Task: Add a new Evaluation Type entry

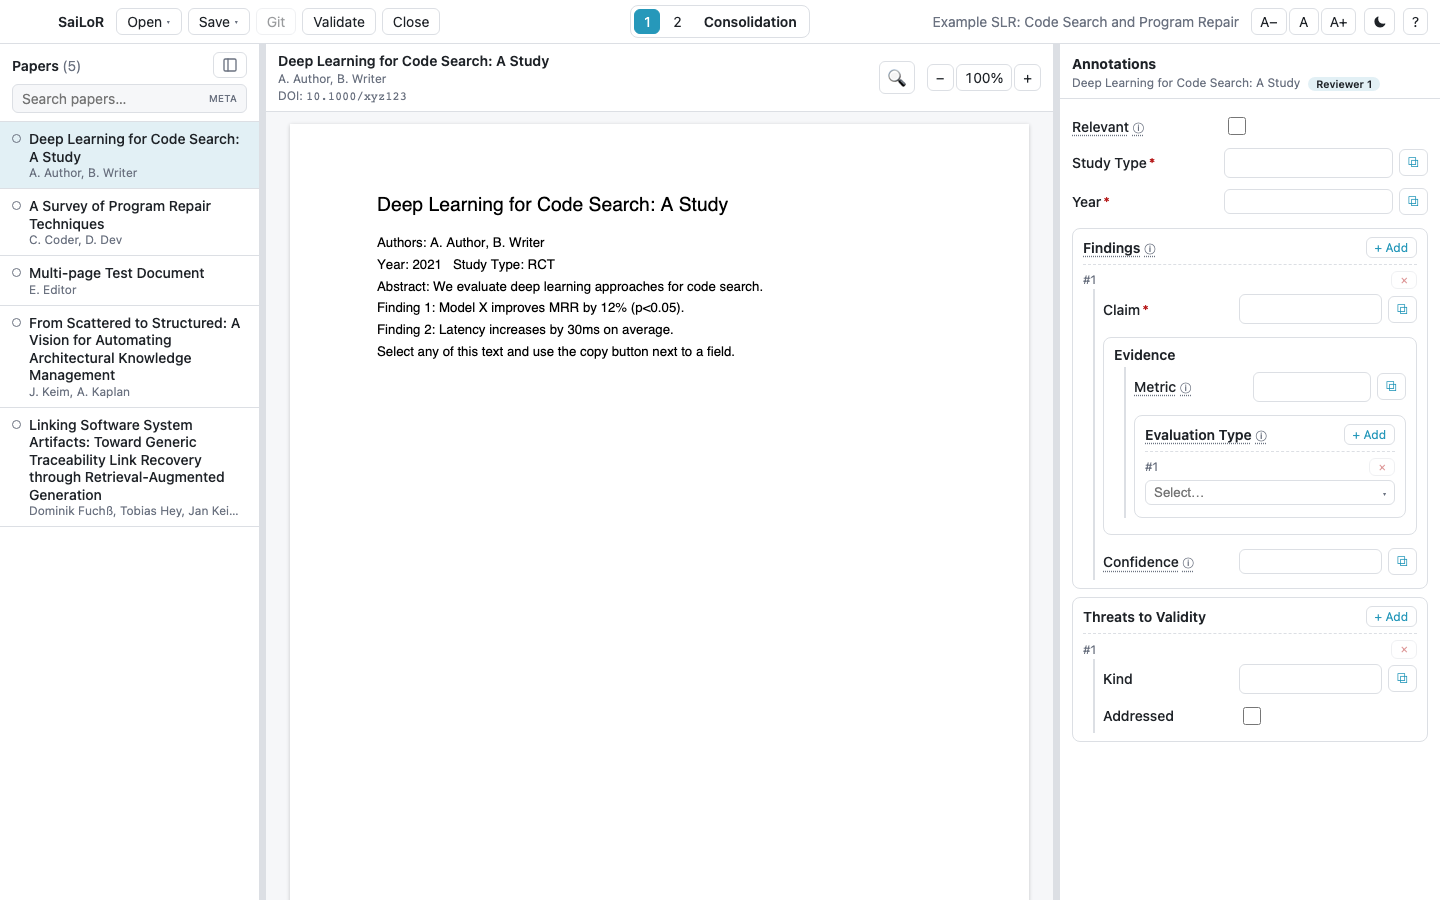Action: coord(1369,435)
